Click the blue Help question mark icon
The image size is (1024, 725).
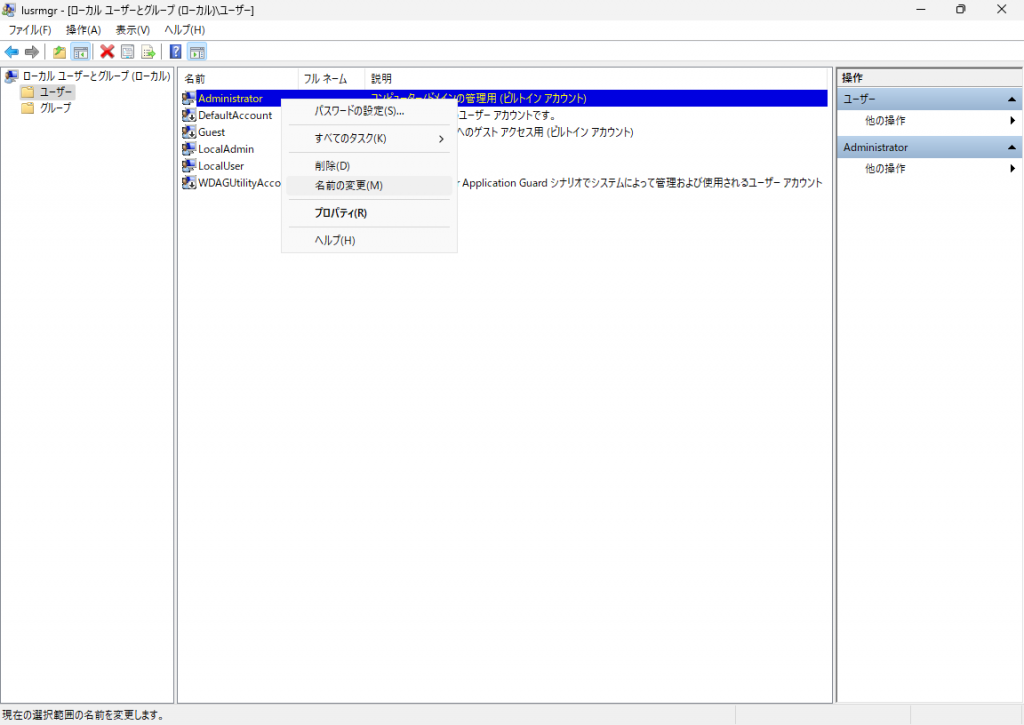tap(176, 52)
